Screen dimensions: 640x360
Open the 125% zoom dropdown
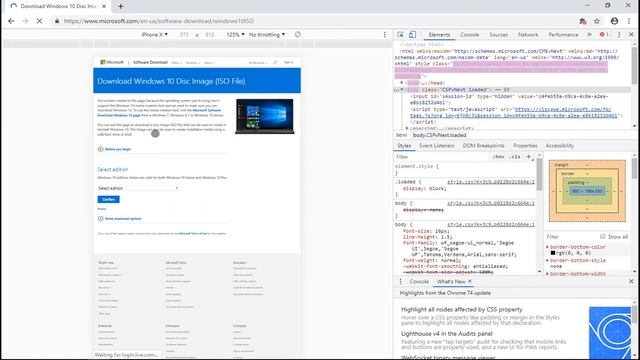click(235, 35)
